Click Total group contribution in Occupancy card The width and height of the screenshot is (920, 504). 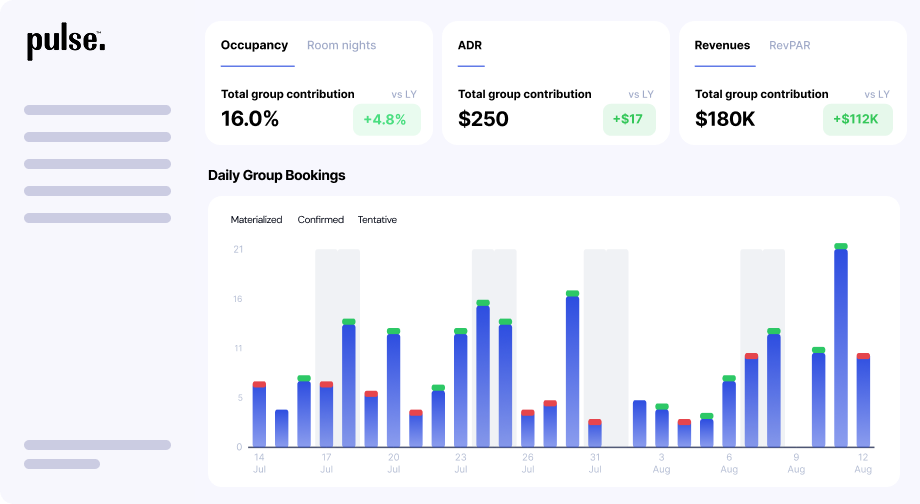[x=288, y=94]
